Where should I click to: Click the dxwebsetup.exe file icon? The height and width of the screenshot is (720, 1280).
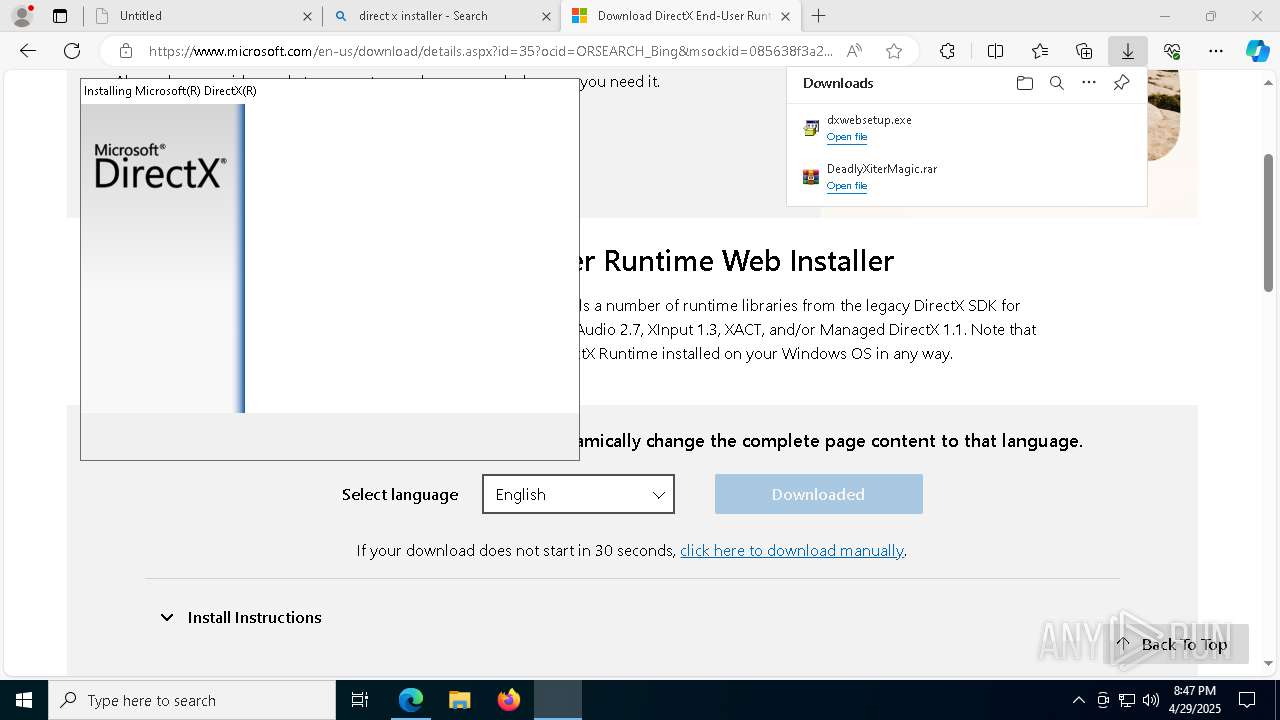click(811, 128)
